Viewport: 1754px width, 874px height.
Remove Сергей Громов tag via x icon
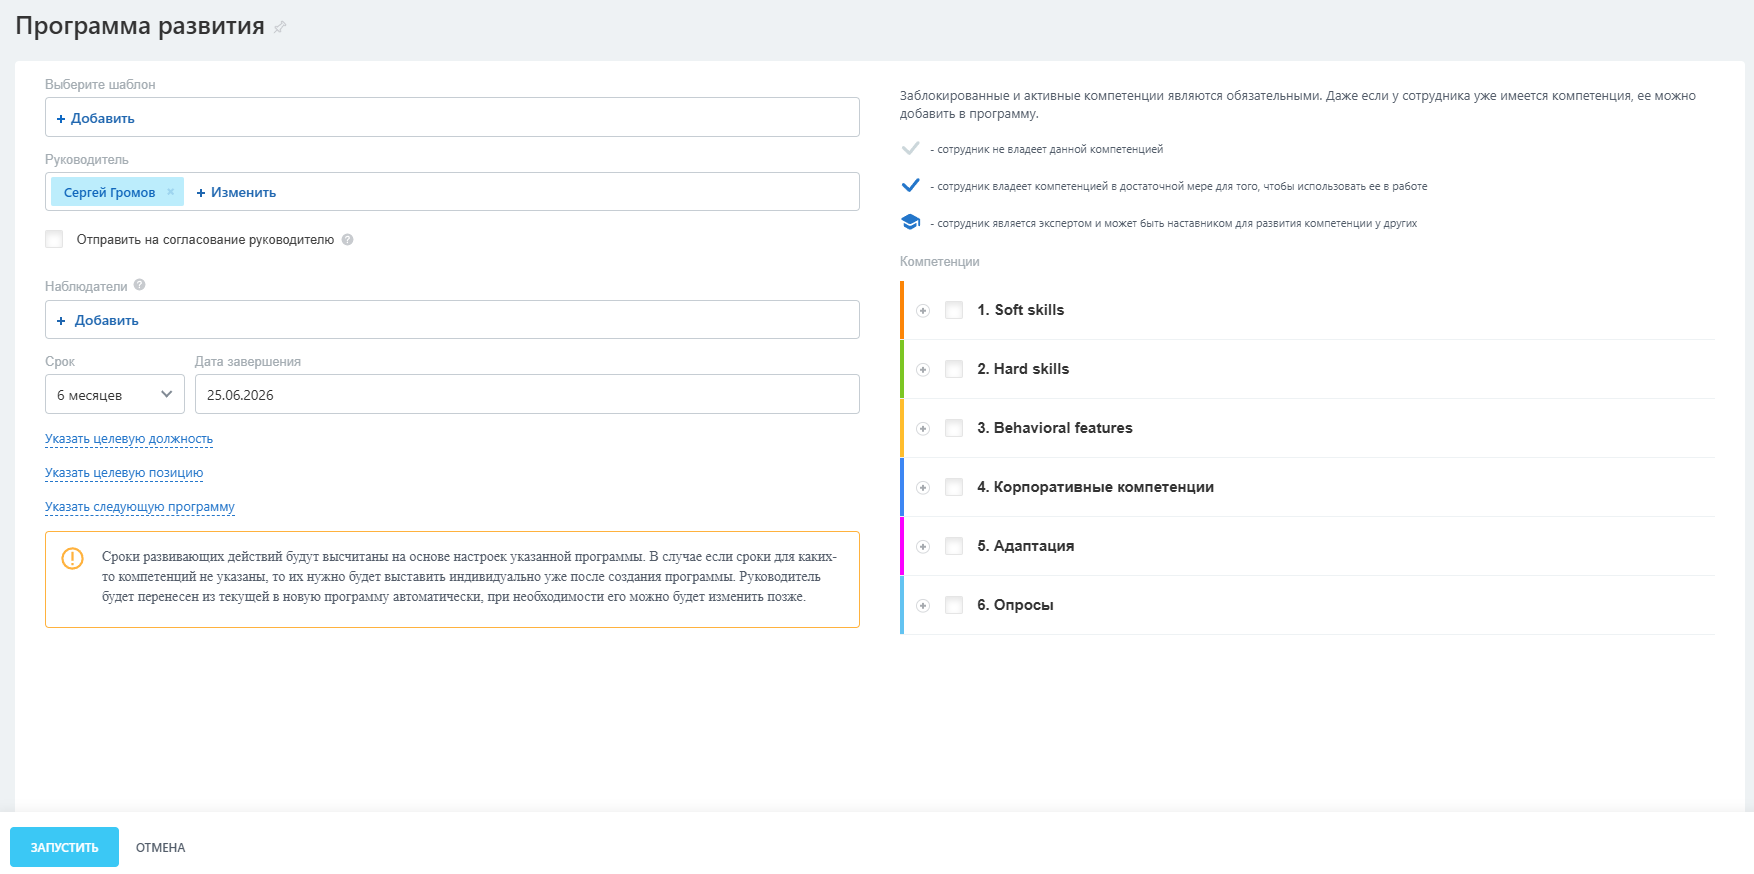[171, 192]
